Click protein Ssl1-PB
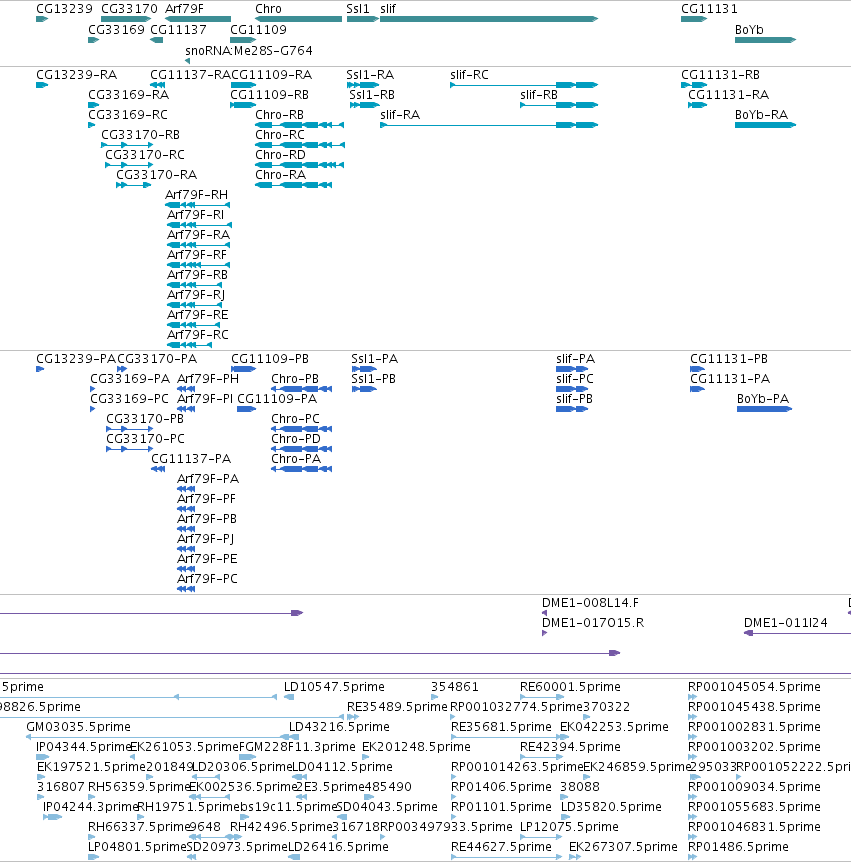Screen dimensions: 851x862 tap(364, 389)
